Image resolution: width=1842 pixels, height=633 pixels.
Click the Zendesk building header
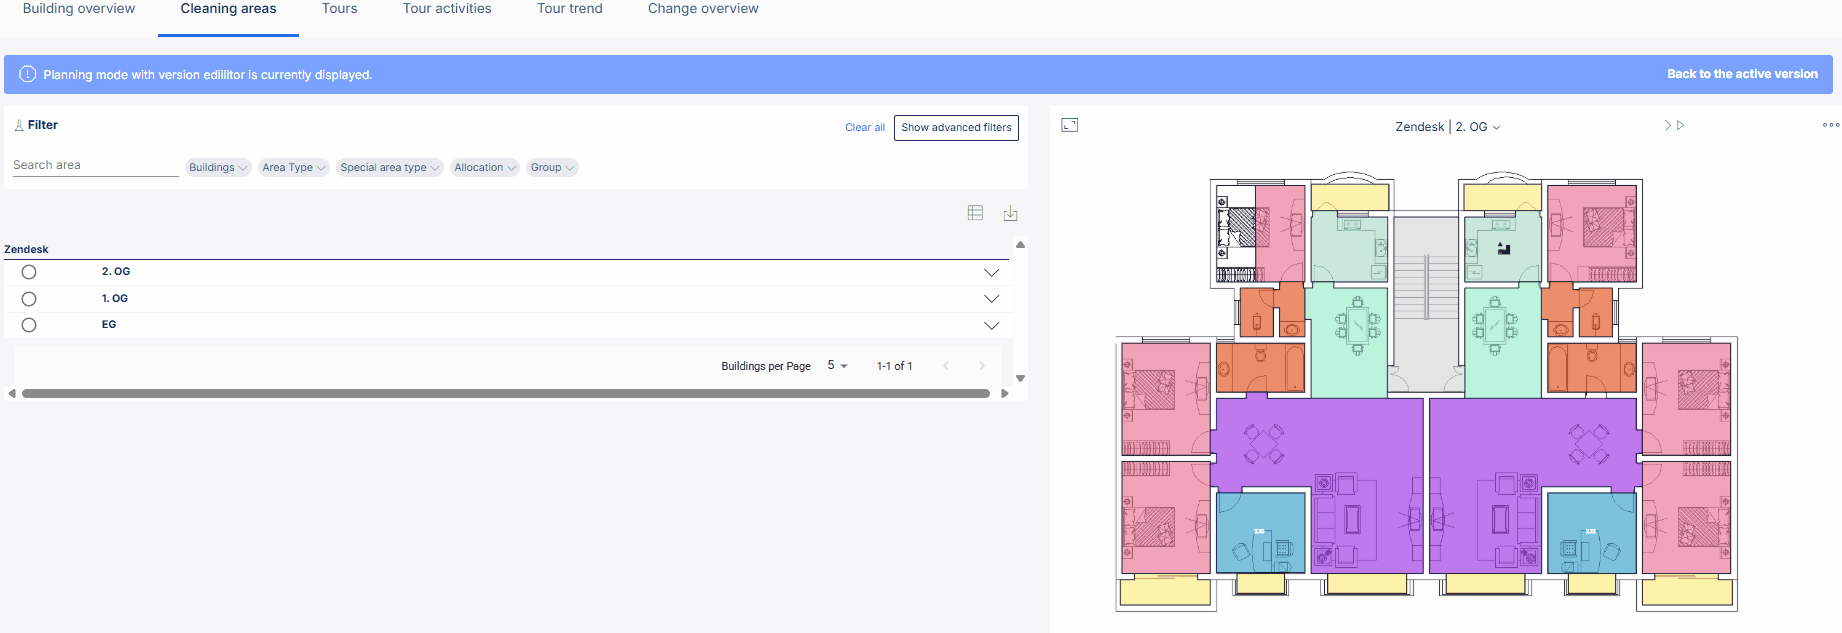pos(26,249)
